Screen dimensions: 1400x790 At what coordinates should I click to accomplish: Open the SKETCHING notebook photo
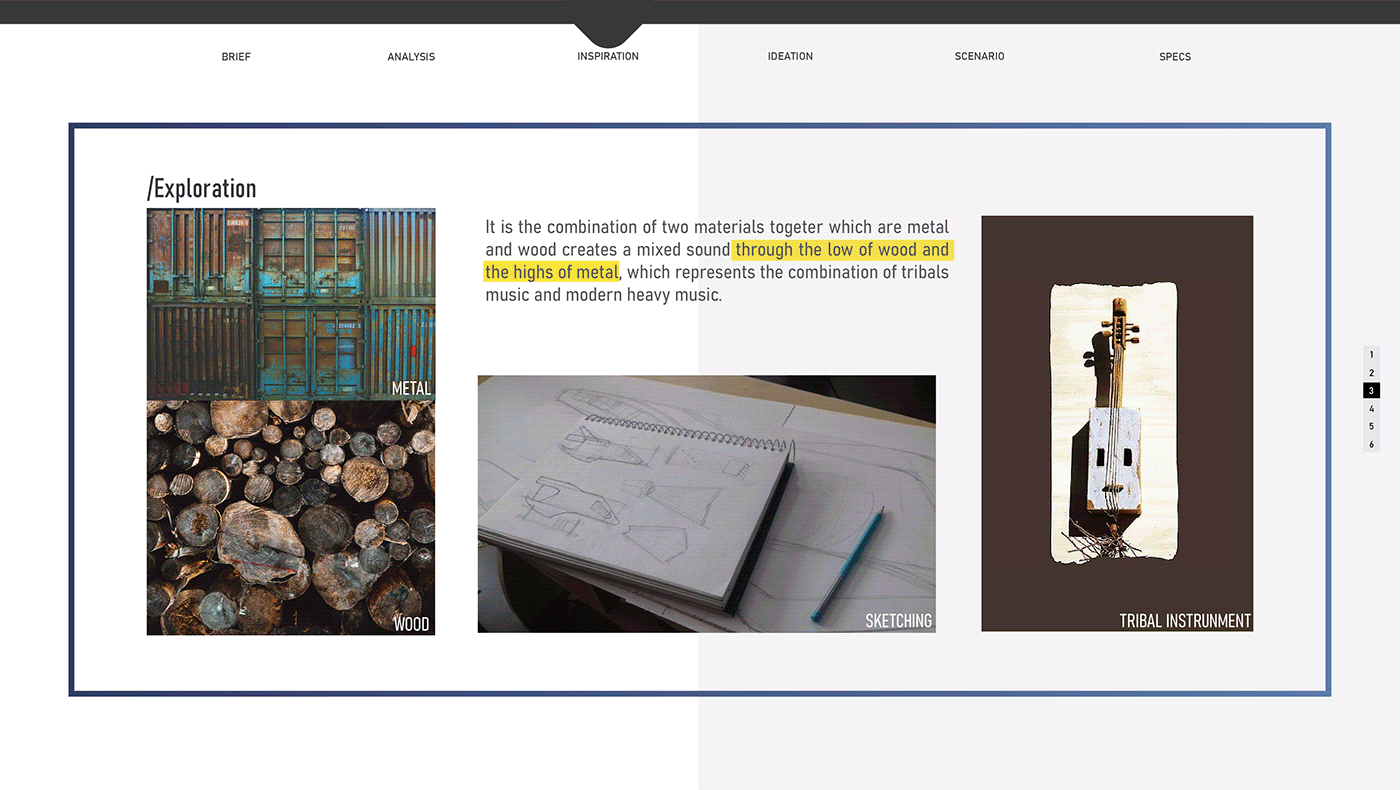click(x=707, y=504)
